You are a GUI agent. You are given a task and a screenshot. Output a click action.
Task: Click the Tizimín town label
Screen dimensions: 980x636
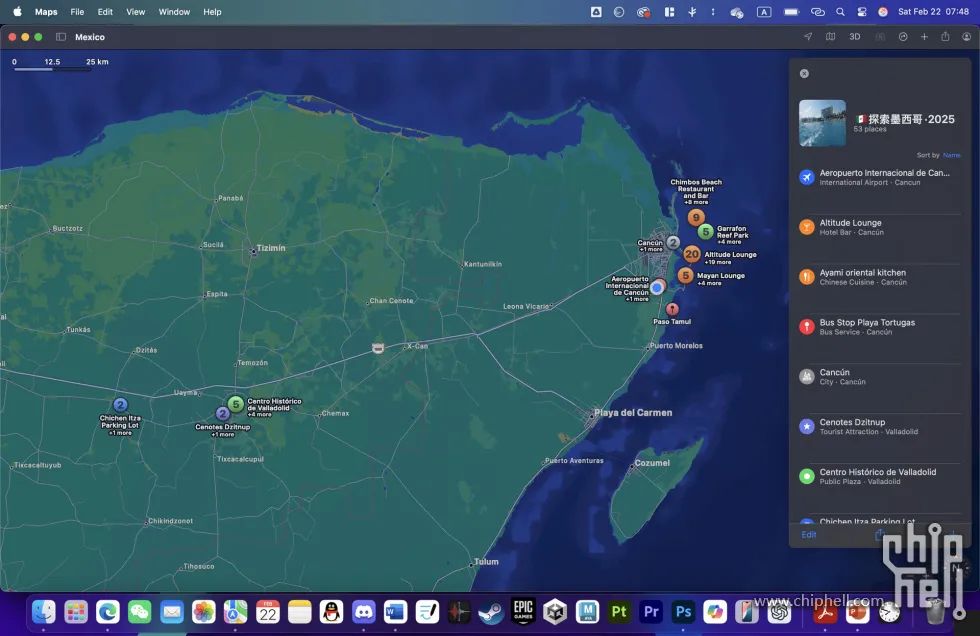point(271,248)
